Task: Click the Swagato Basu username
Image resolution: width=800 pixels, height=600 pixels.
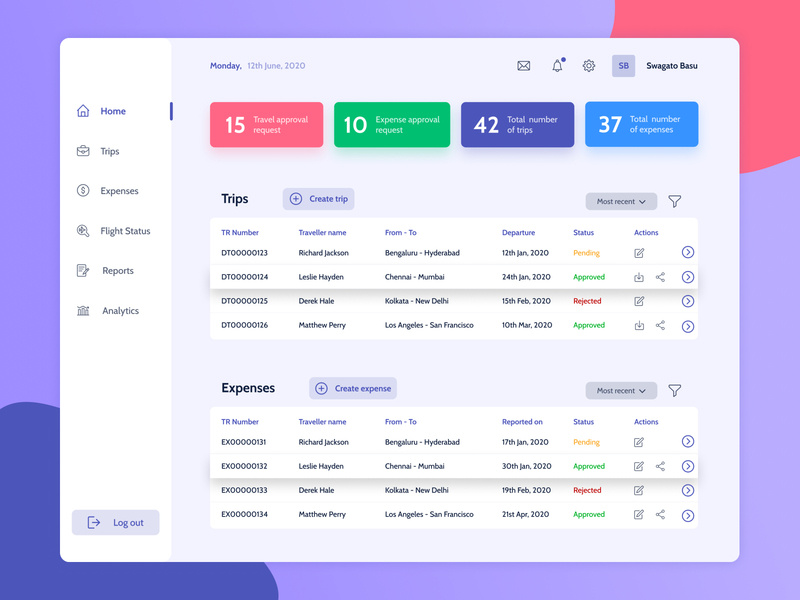Action: [x=671, y=66]
